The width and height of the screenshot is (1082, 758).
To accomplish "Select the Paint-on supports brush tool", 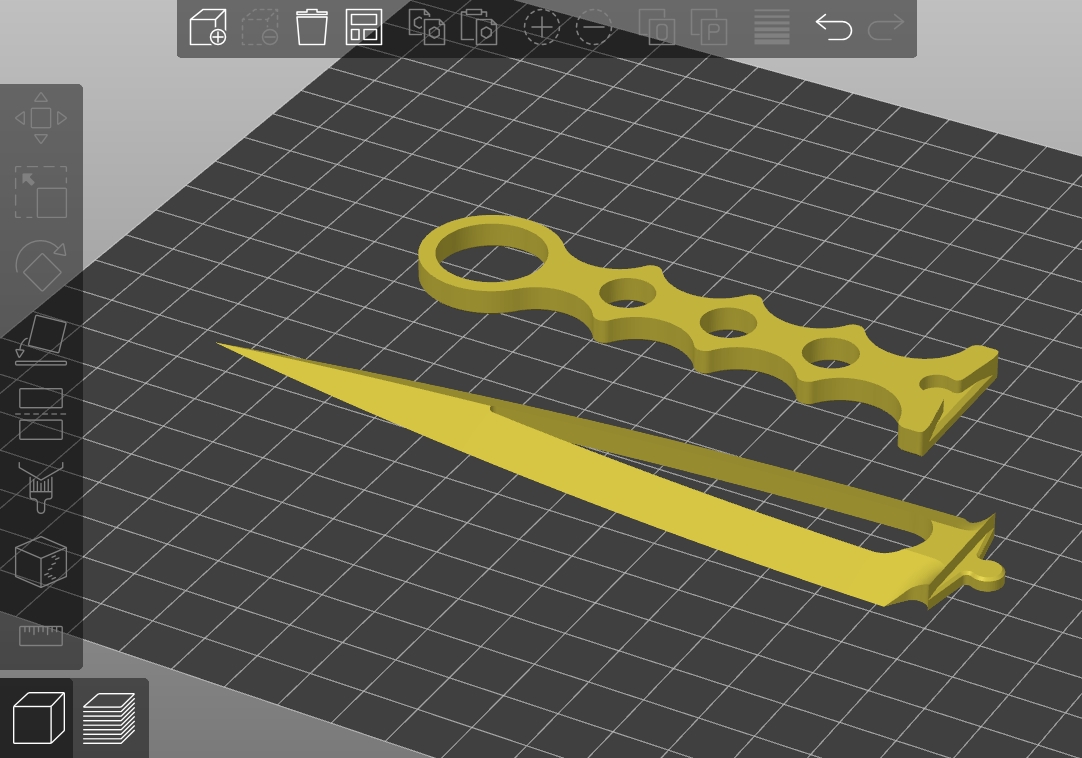I will tap(41, 488).
